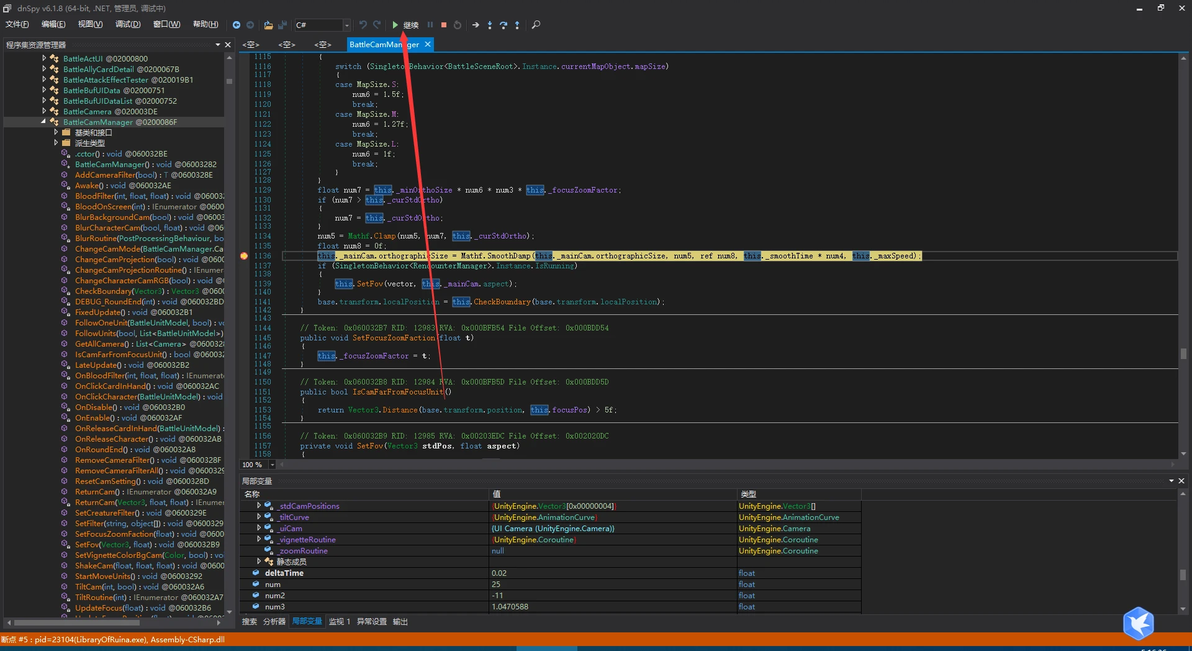Click the Open file folder icon
Viewport: 1192px width, 651px height.
click(268, 25)
